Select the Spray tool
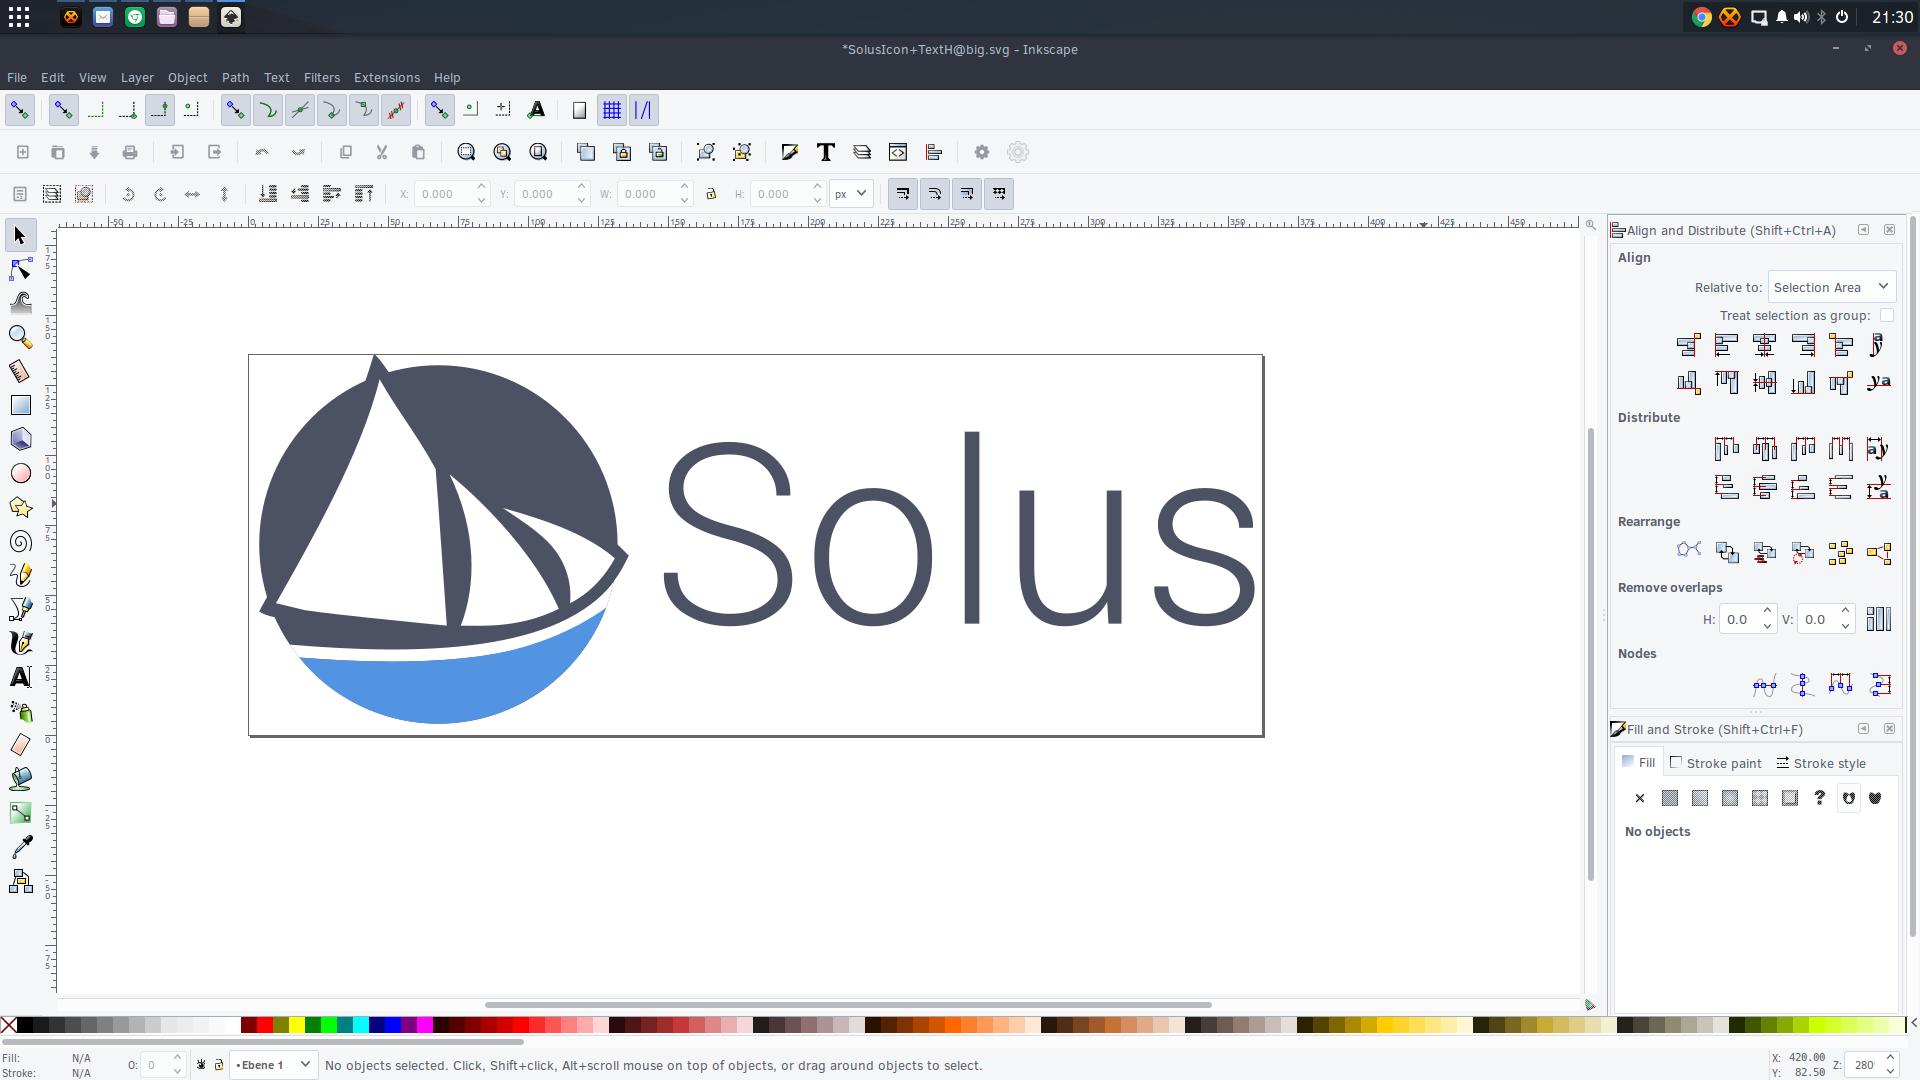 click(20, 711)
